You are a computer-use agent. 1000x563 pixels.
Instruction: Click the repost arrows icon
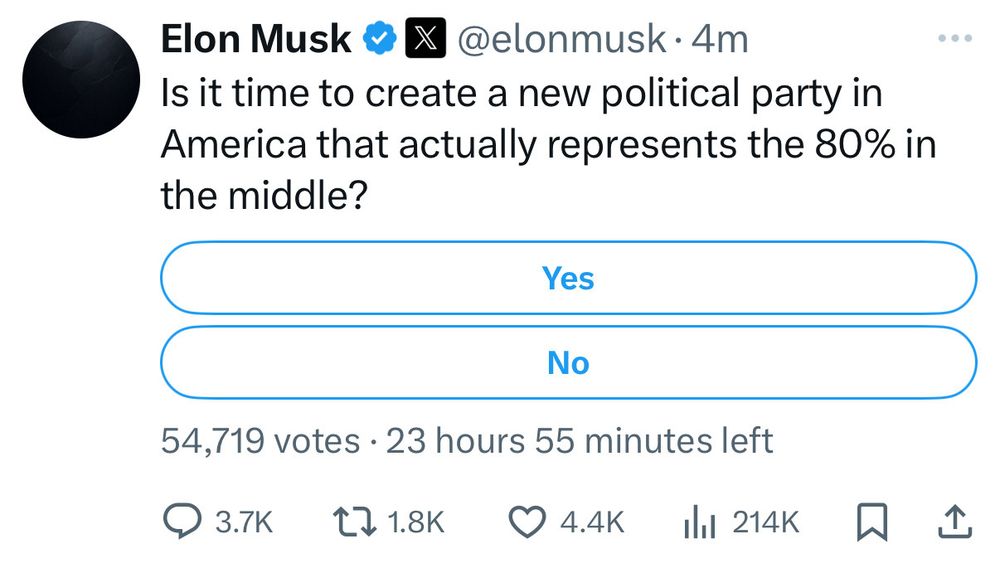[355, 521]
